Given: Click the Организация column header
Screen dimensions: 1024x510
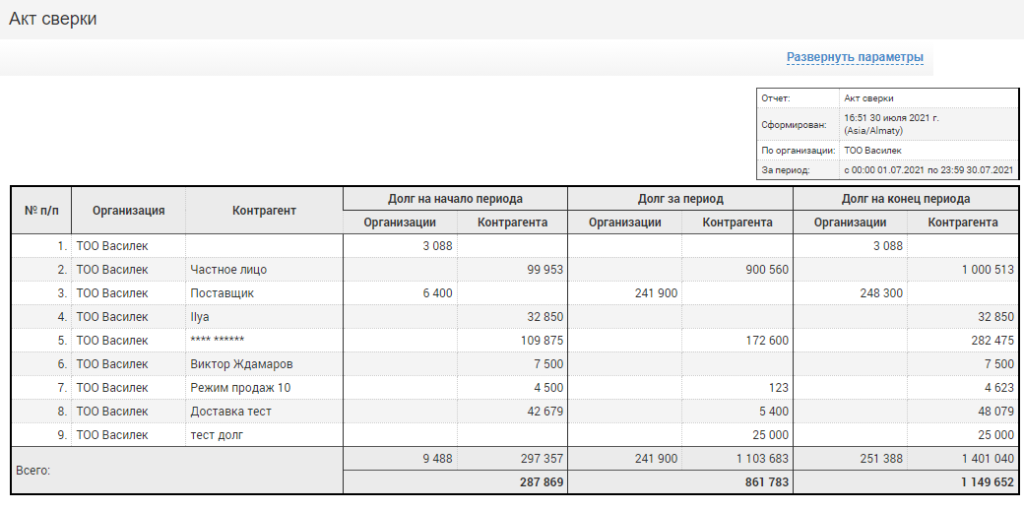Looking at the screenshot, I should coord(128,210).
